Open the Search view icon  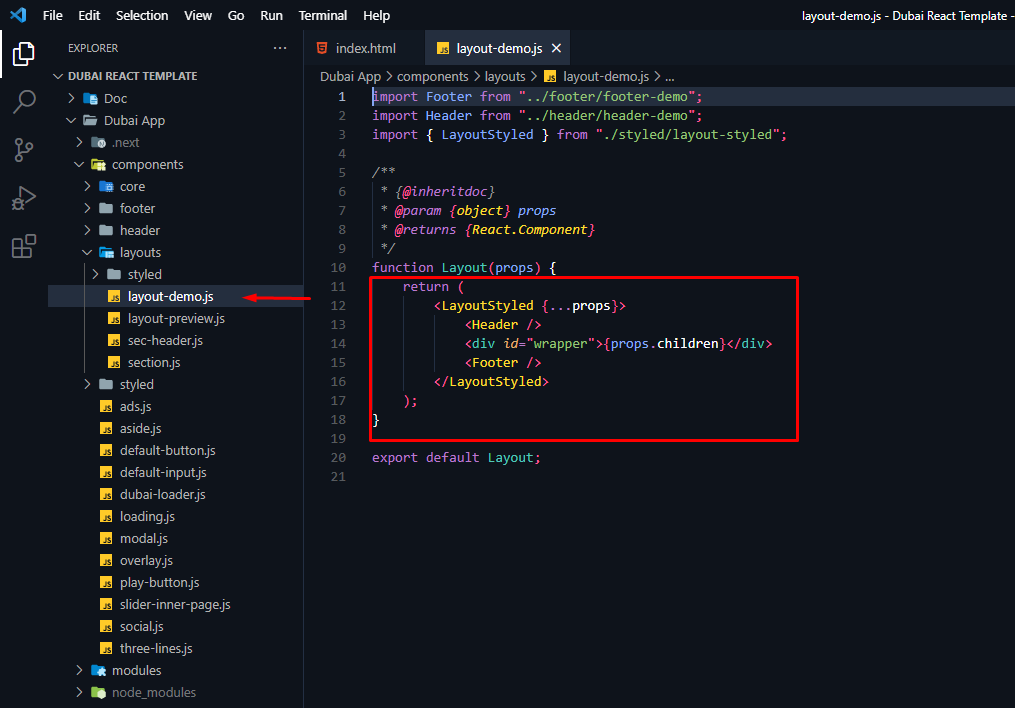(x=23, y=102)
